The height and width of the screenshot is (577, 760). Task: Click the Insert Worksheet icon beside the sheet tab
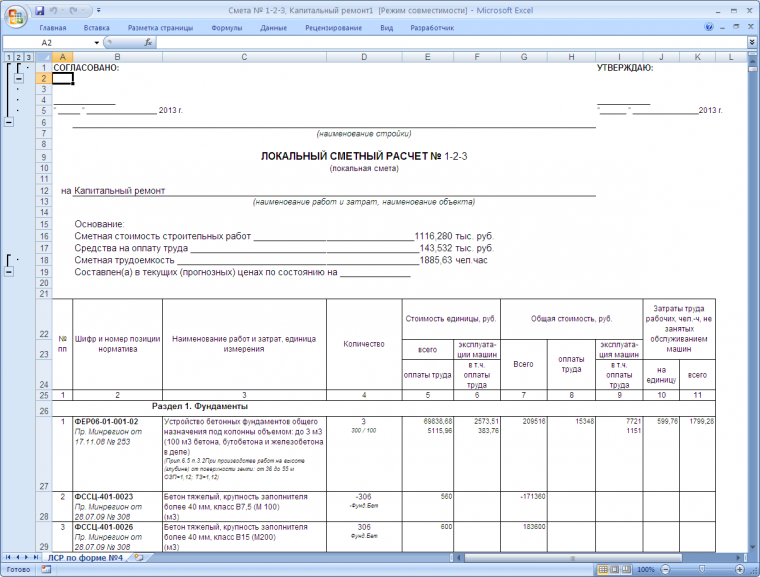point(141,557)
